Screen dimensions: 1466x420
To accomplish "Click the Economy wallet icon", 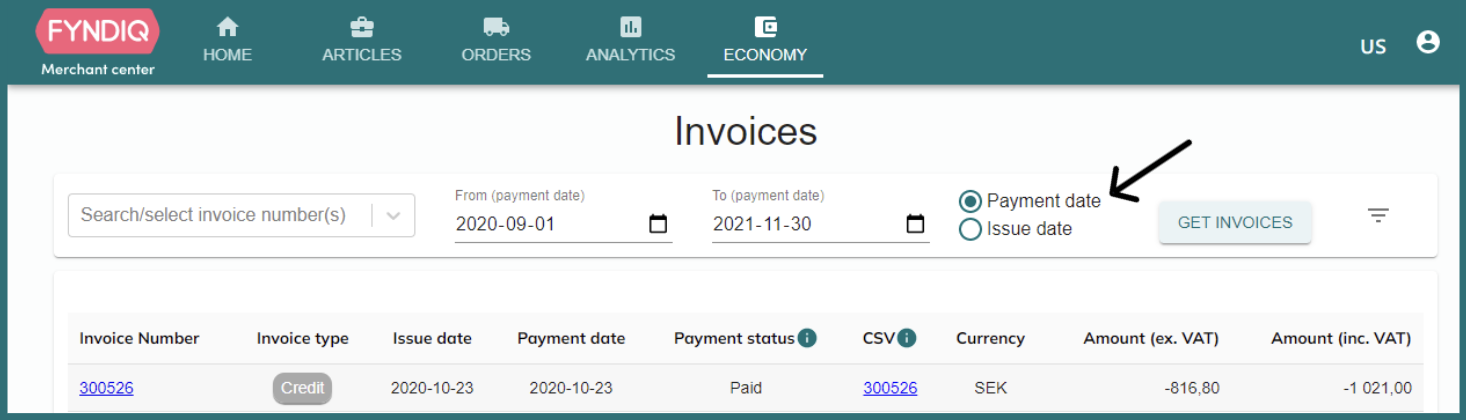I will coord(765,26).
